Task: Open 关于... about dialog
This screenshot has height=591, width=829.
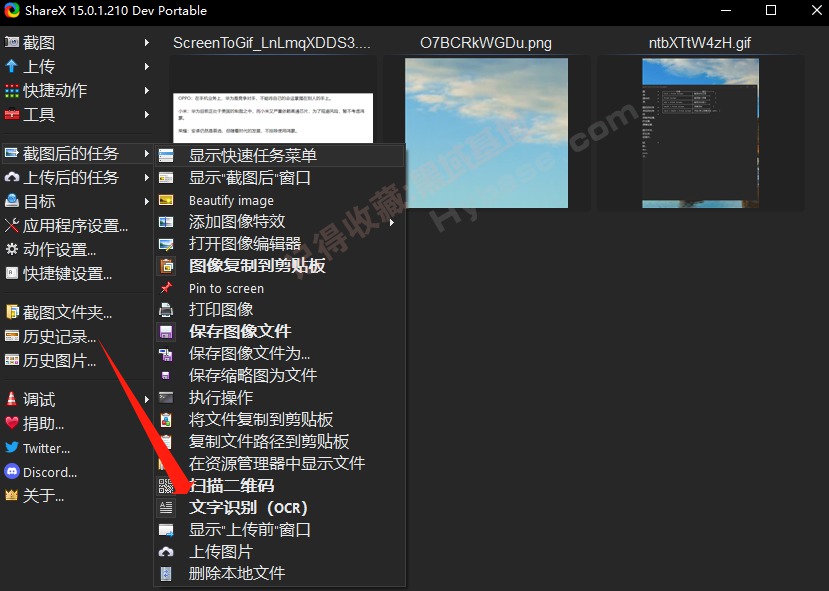Action: tap(43, 496)
